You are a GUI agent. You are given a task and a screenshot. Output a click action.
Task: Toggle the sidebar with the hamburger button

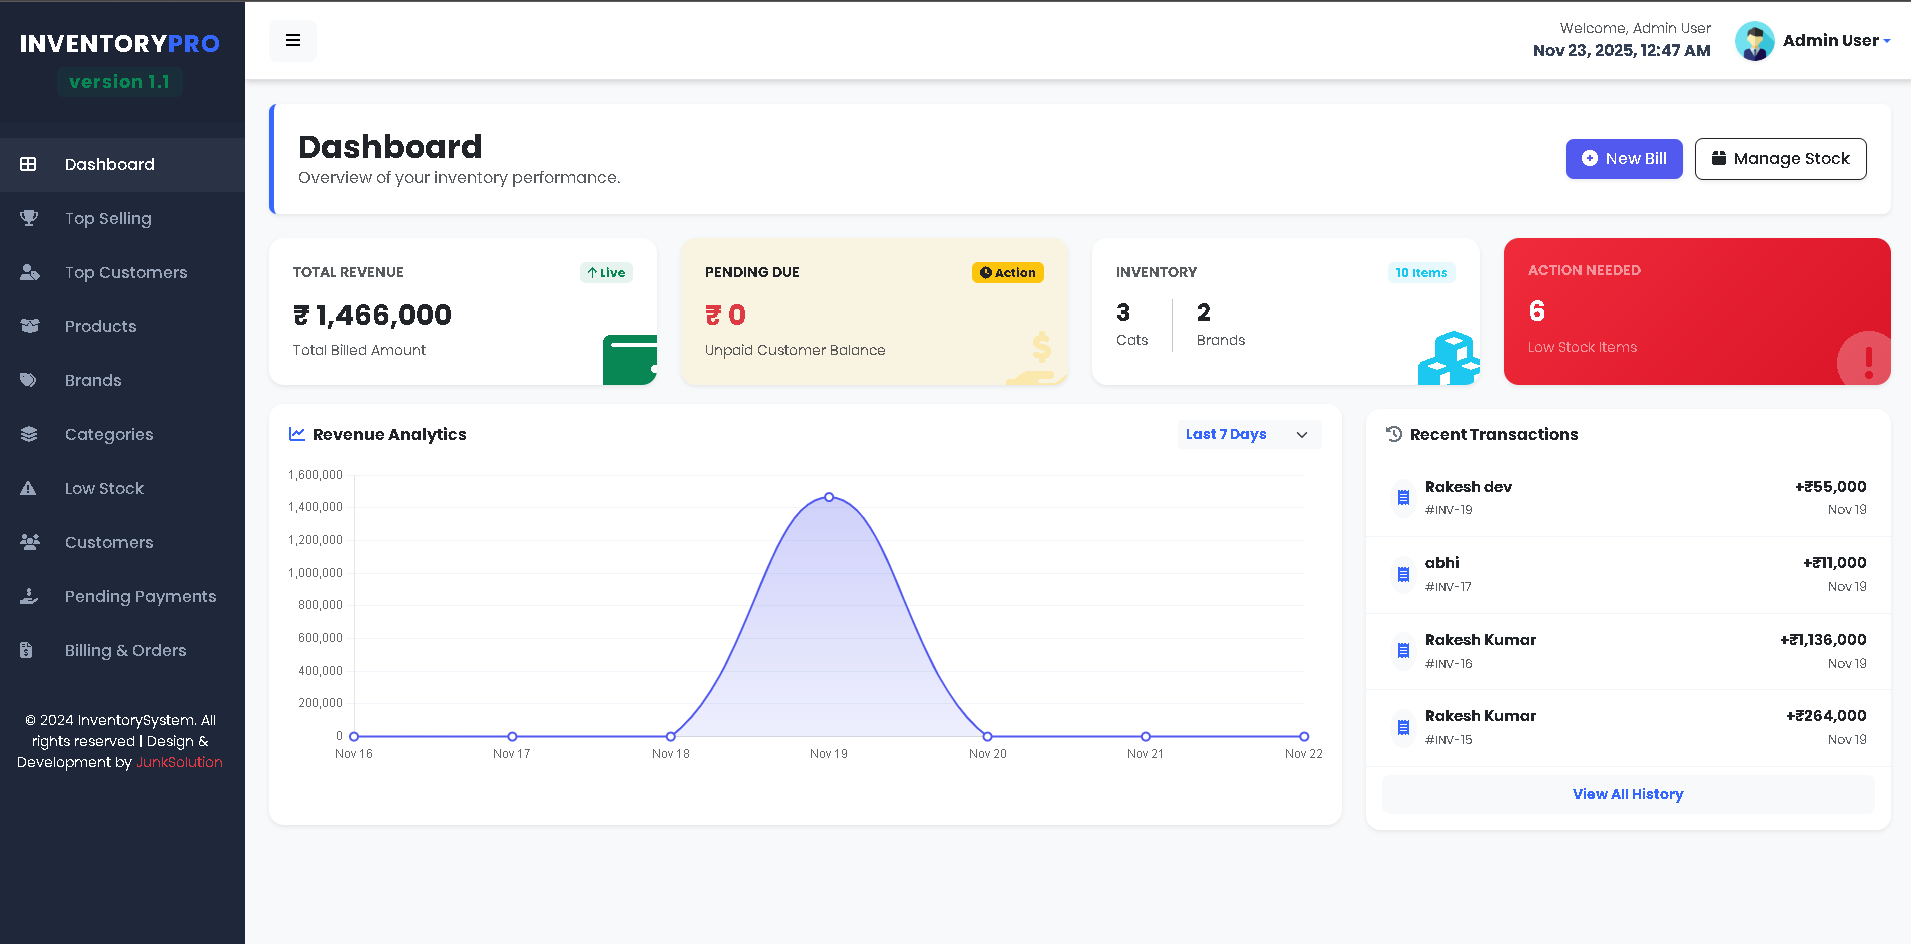click(292, 40)
